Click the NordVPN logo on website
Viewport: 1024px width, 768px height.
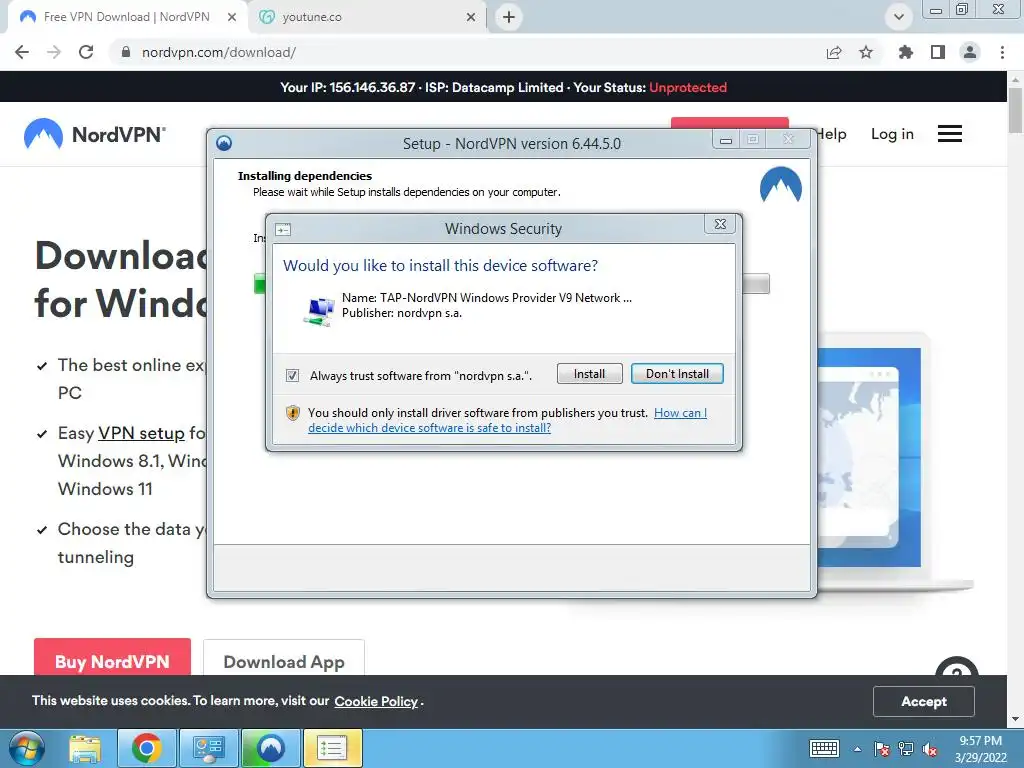click(x=95, y=135)
